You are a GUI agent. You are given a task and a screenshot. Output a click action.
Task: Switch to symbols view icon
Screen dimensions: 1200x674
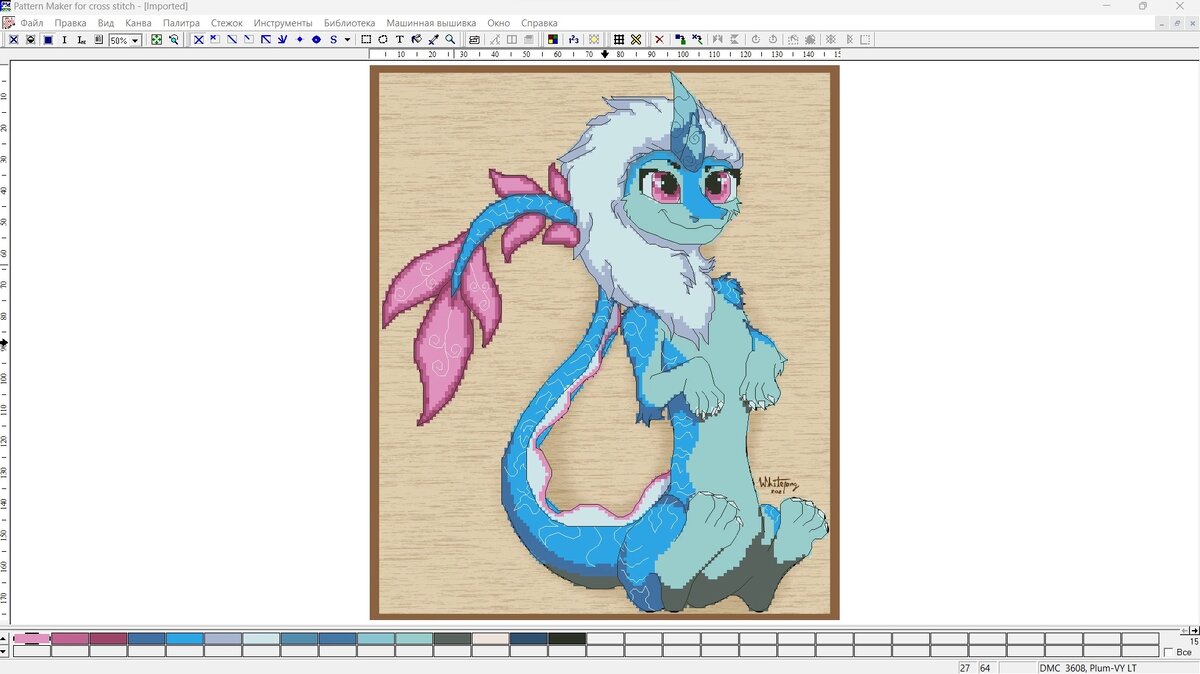click(x=30, y=40)
